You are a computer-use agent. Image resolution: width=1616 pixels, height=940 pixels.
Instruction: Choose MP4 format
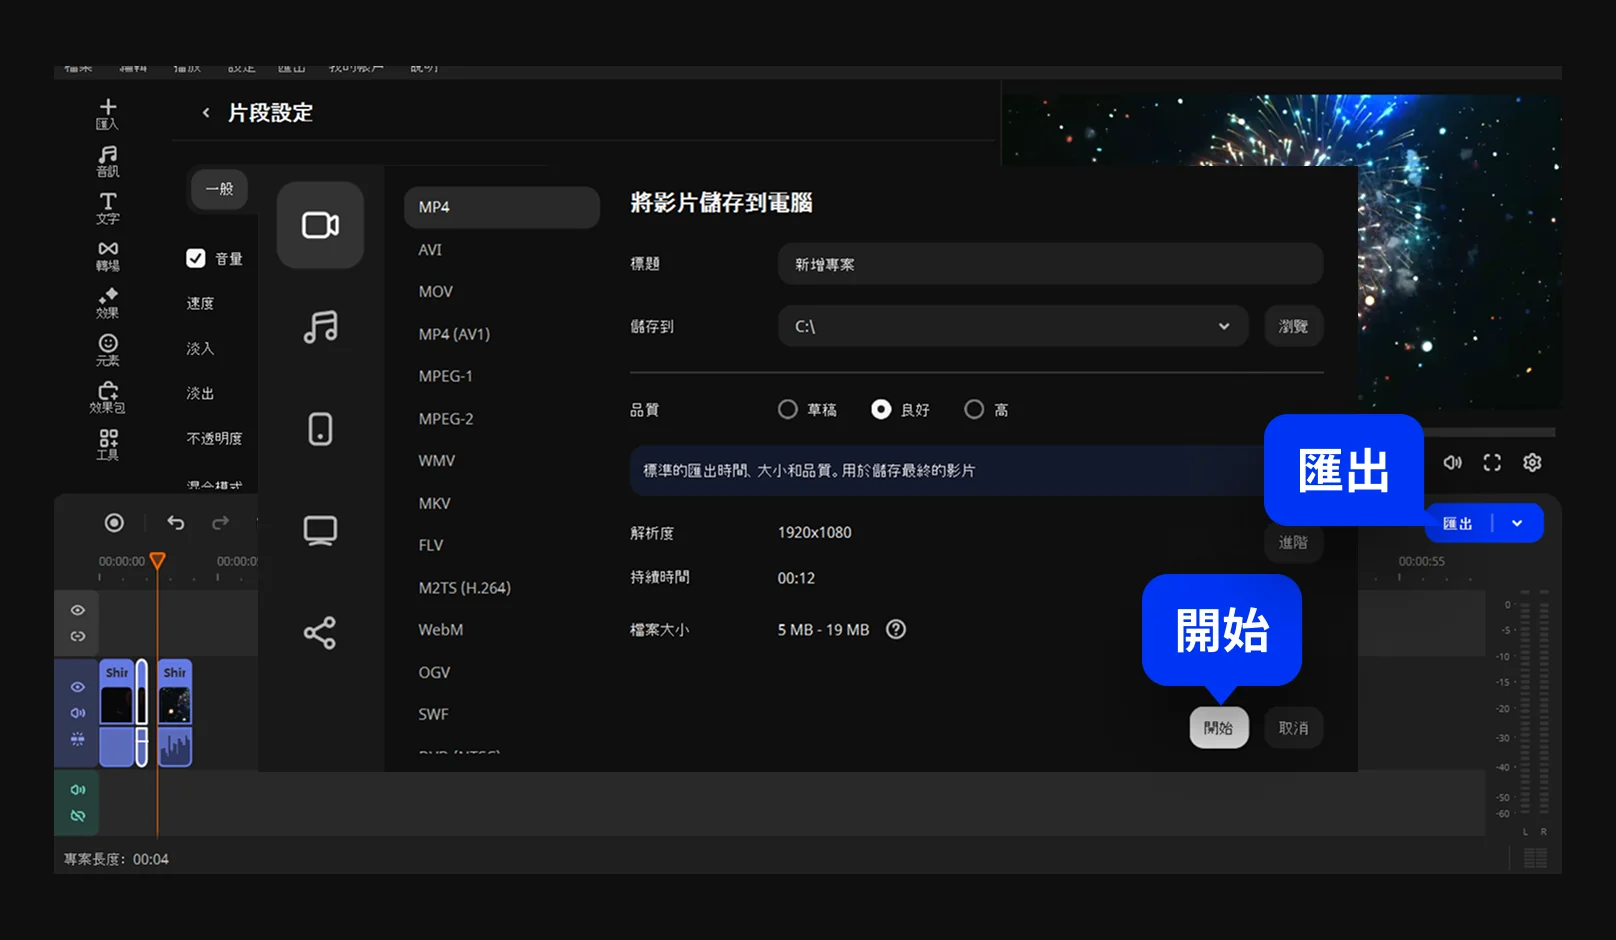[x=502, y=207]
